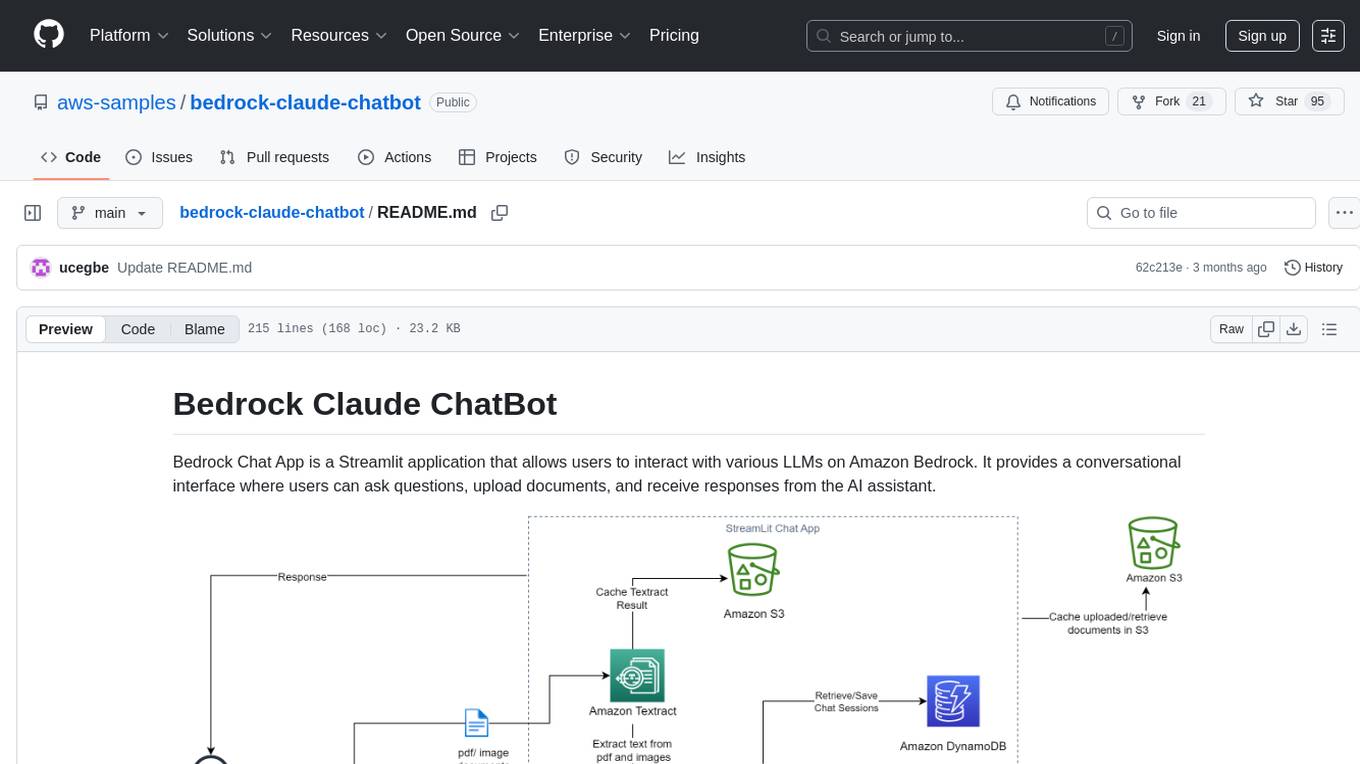Open commit 62c213e
Image resolution: width=1360 pixels, height=764 pixels.
(1159, 268)
